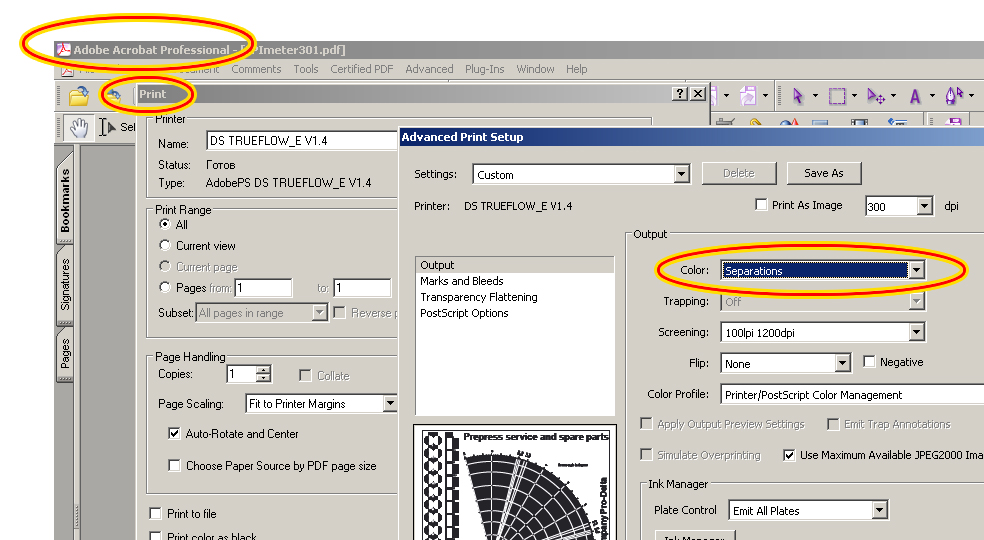Click the Open folder toolbar icon
The height and width of the screenshot is (540, 984).
(x=79, y=95)
